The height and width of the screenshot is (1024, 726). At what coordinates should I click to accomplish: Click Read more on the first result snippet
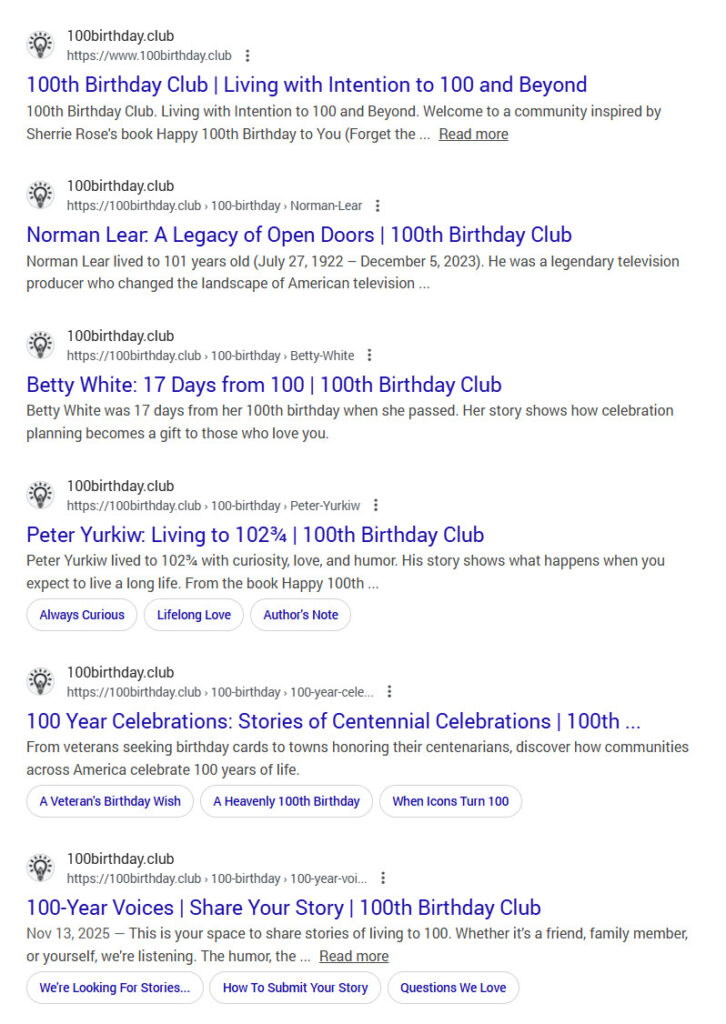coord(474,134)
